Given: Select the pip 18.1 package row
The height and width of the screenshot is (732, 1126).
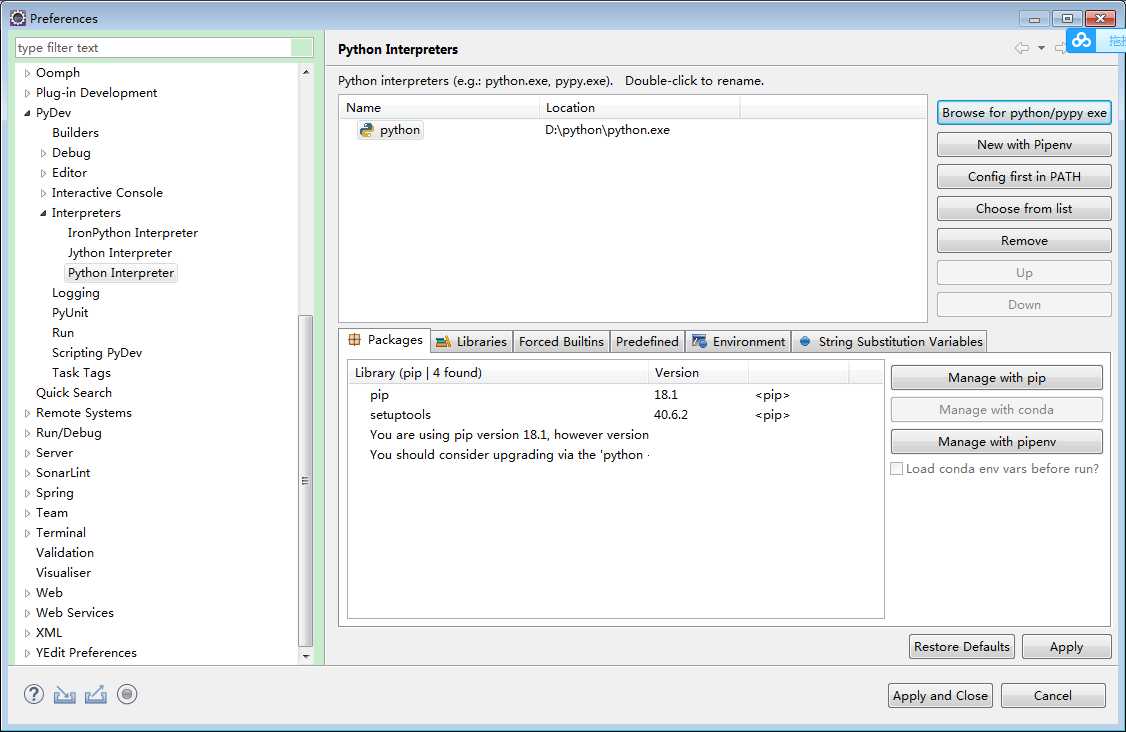Looking at the screenshot, I should pos(615,395).
